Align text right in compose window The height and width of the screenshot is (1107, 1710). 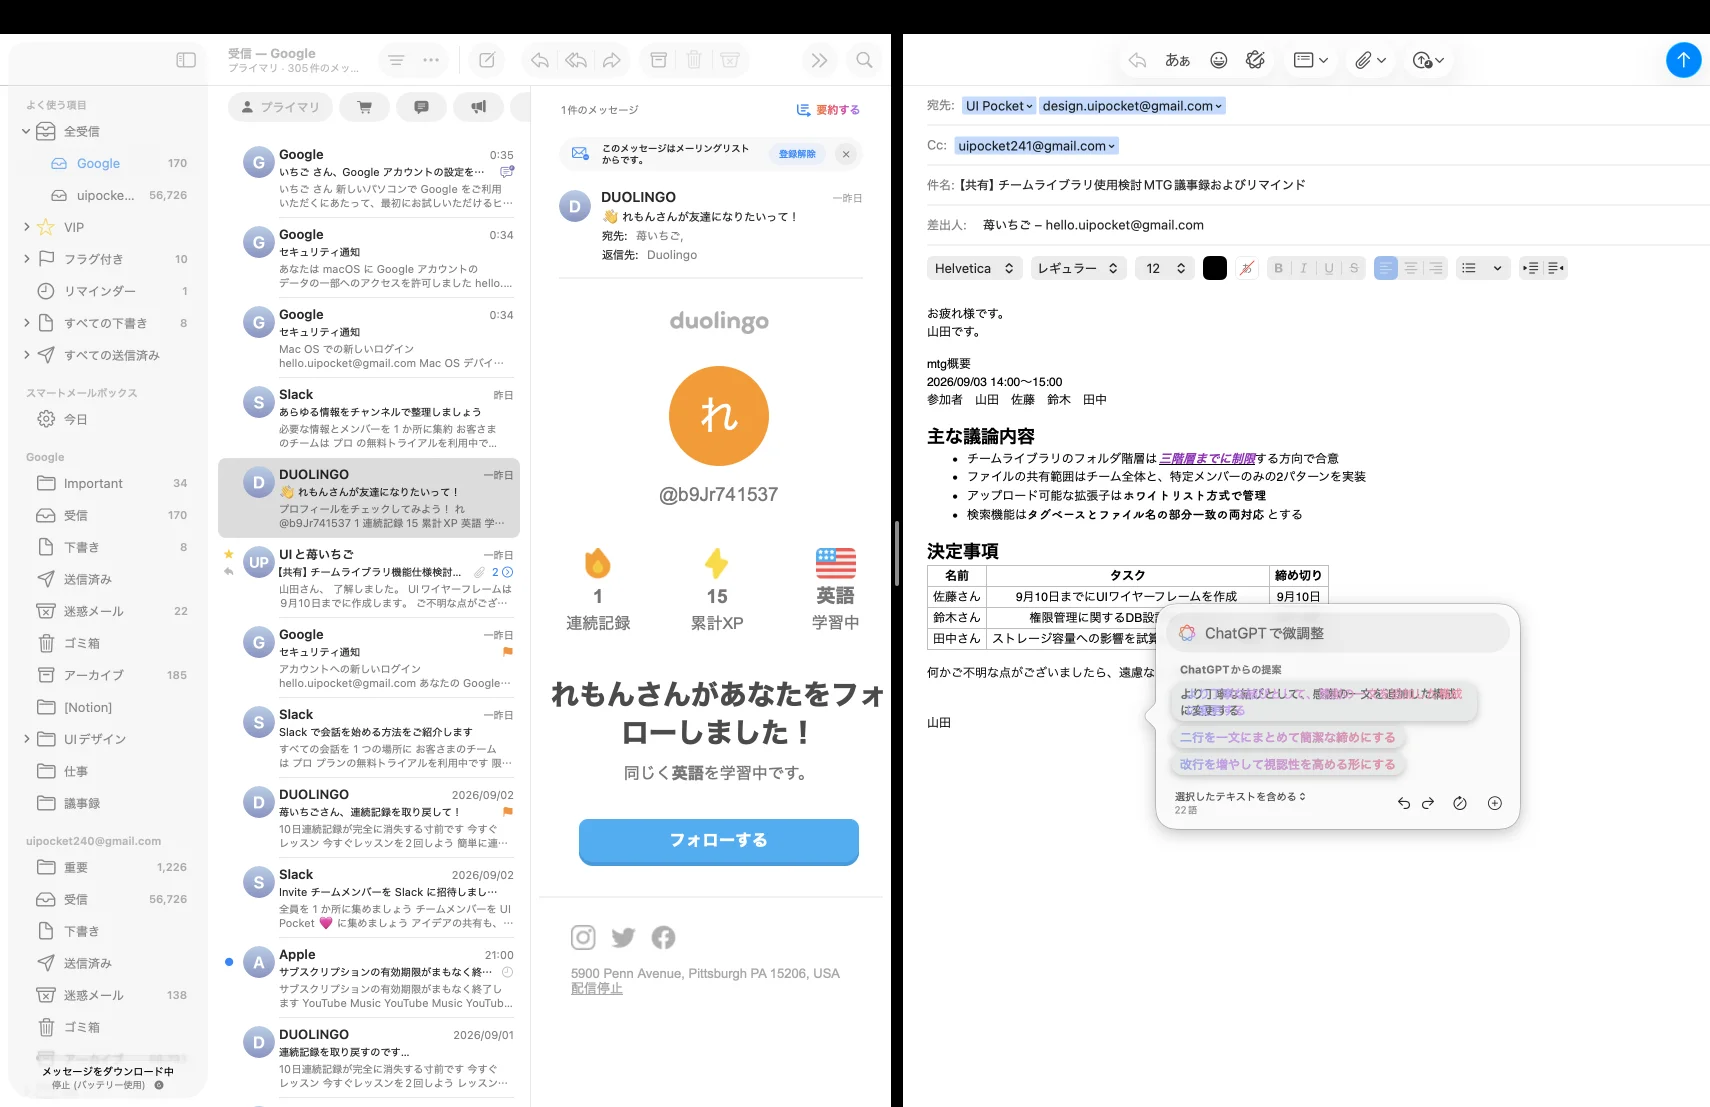click(x=1436, y=268)
